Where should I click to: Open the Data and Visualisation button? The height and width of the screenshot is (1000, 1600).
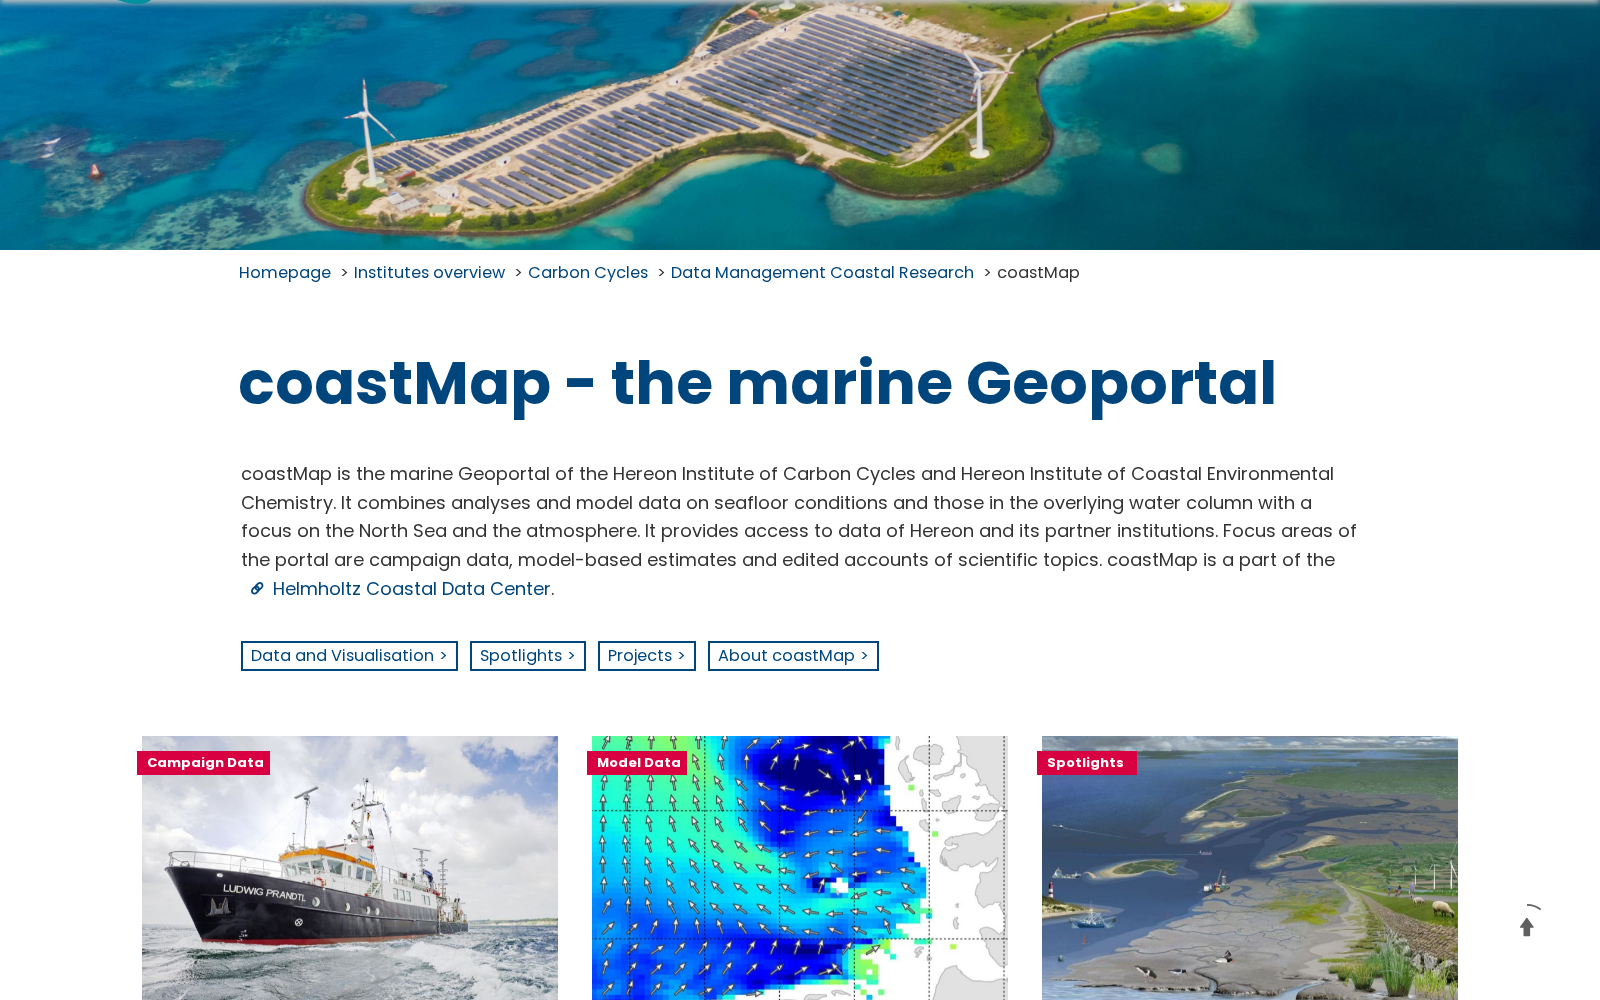349,656
